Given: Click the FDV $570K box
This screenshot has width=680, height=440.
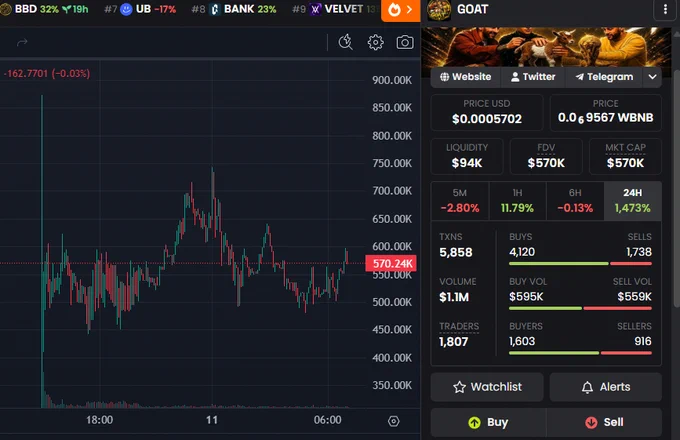Looking at the screenshot, I should pos(546,156).
